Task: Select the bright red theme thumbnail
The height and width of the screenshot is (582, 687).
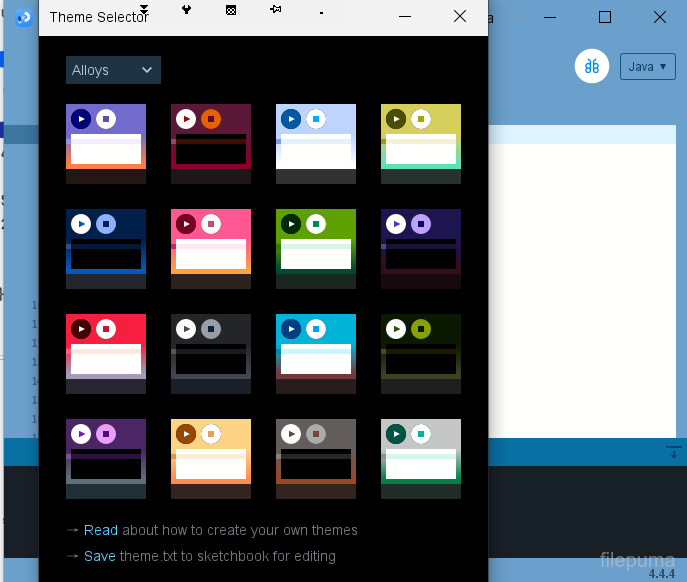Action: (x=106, y=354)
